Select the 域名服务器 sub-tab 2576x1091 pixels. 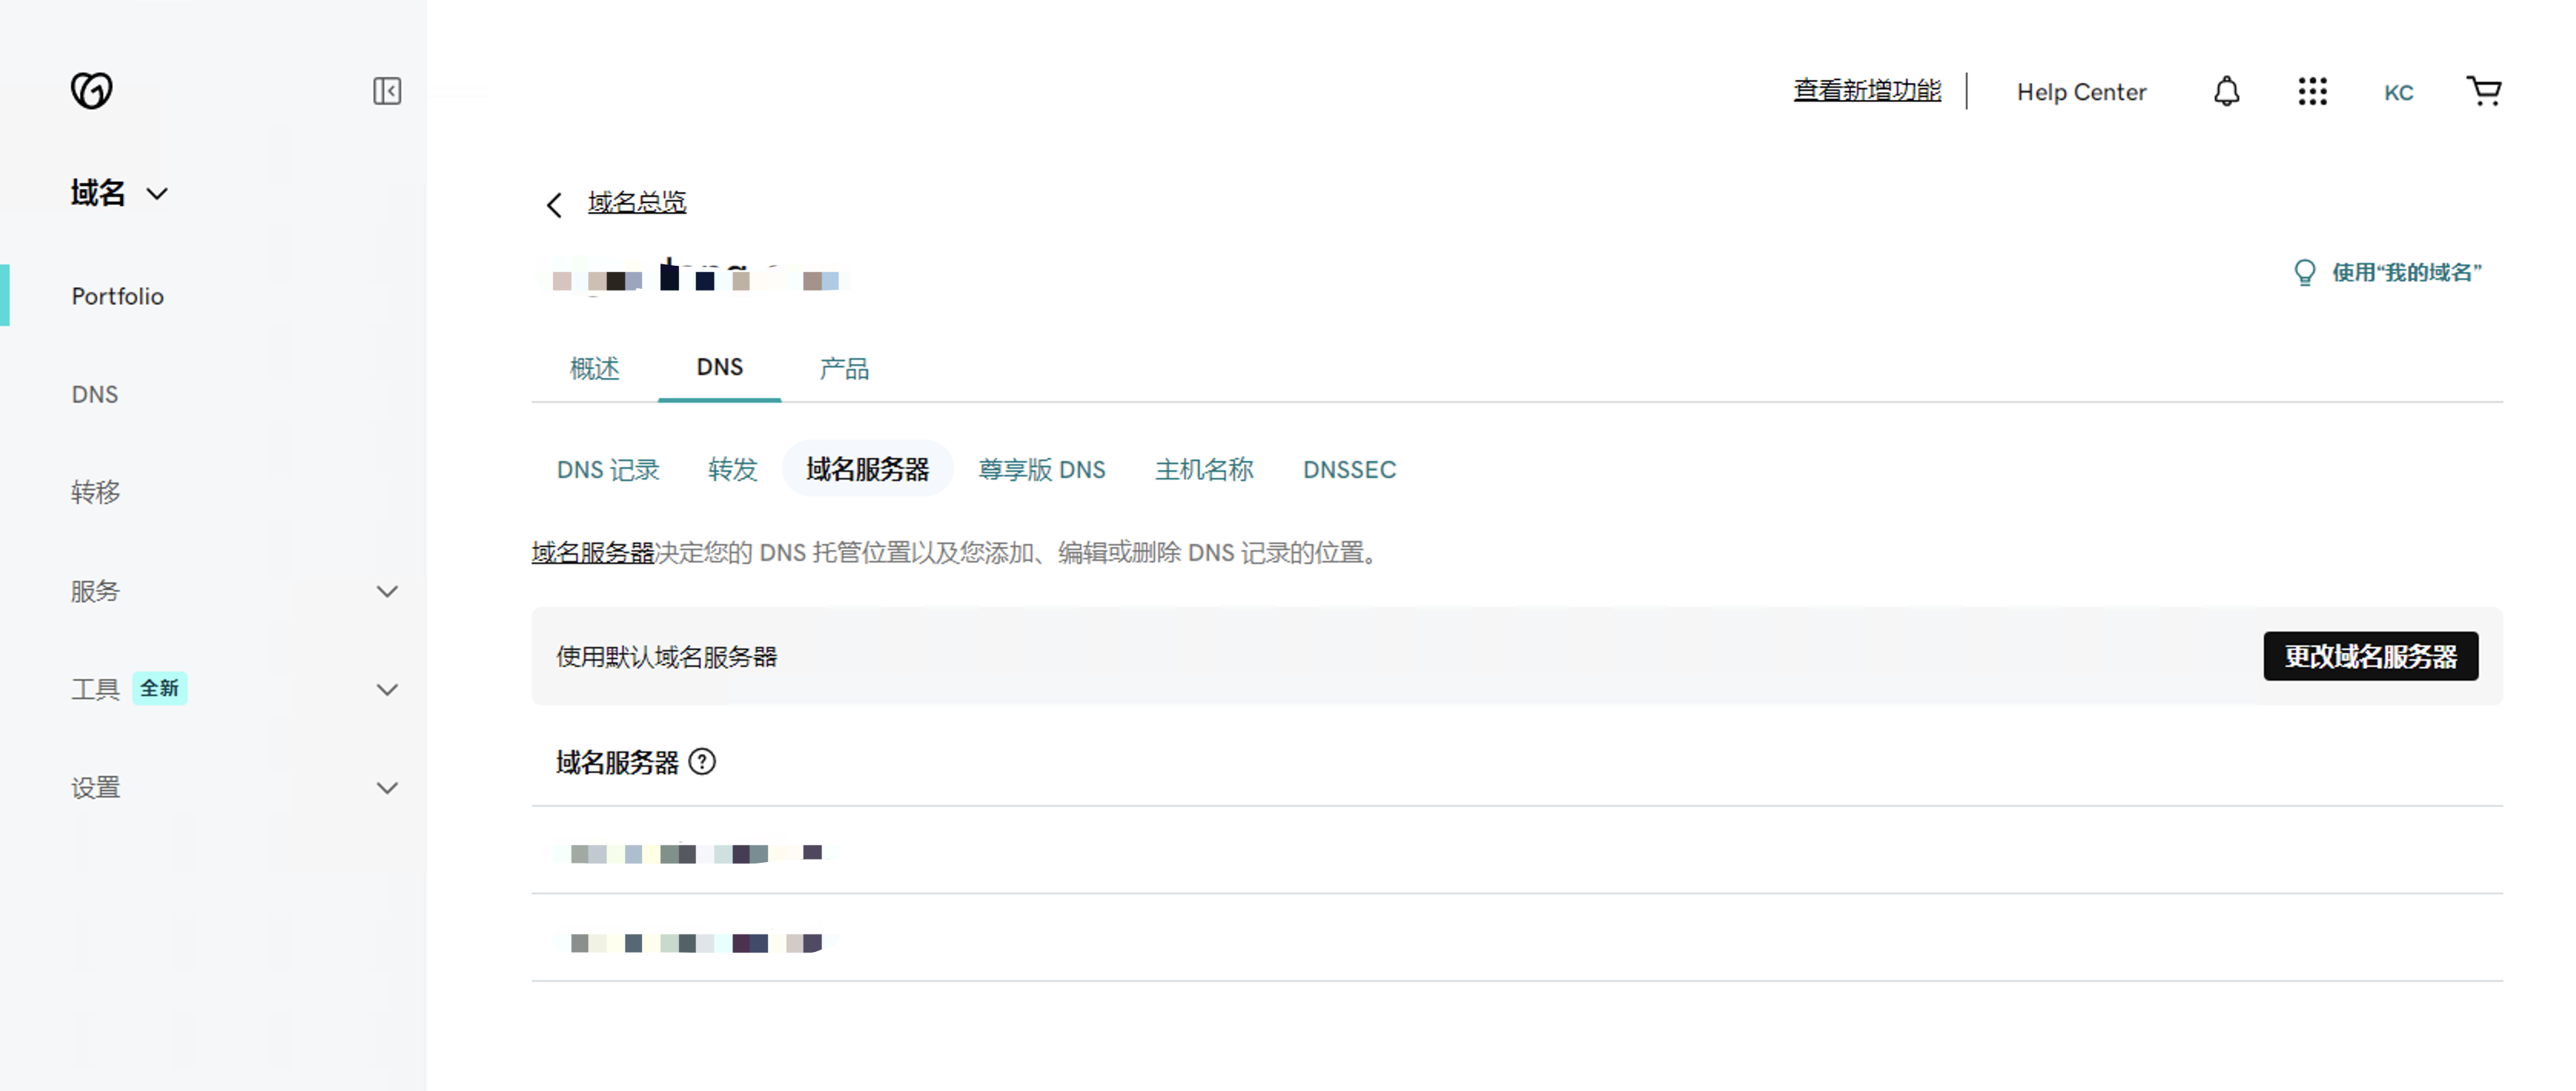[x=867, y=468]
